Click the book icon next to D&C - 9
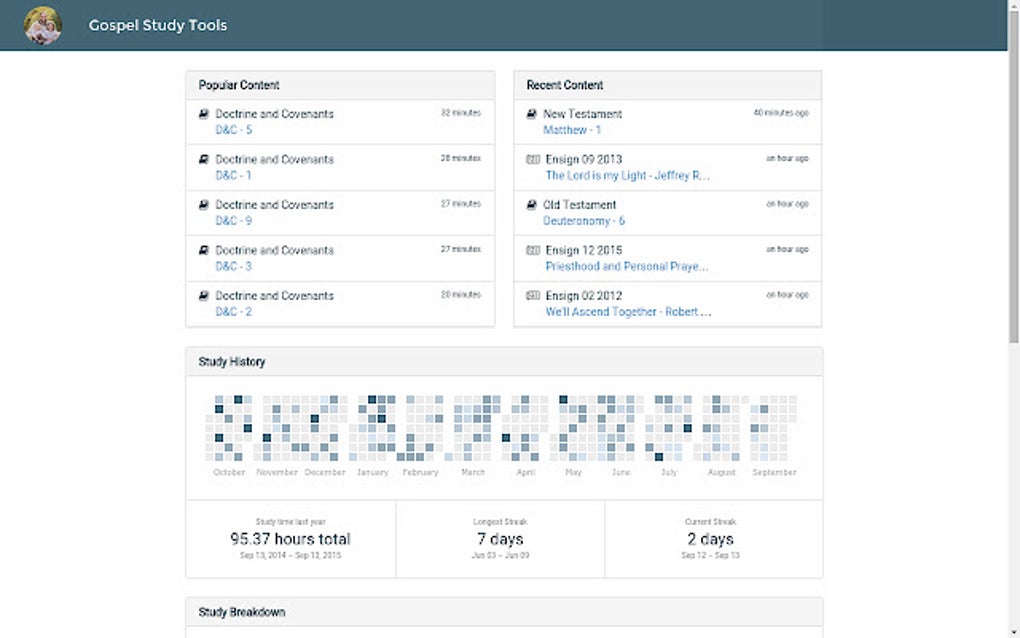This screenshot has width=1020, height=638. pos(204,205)
